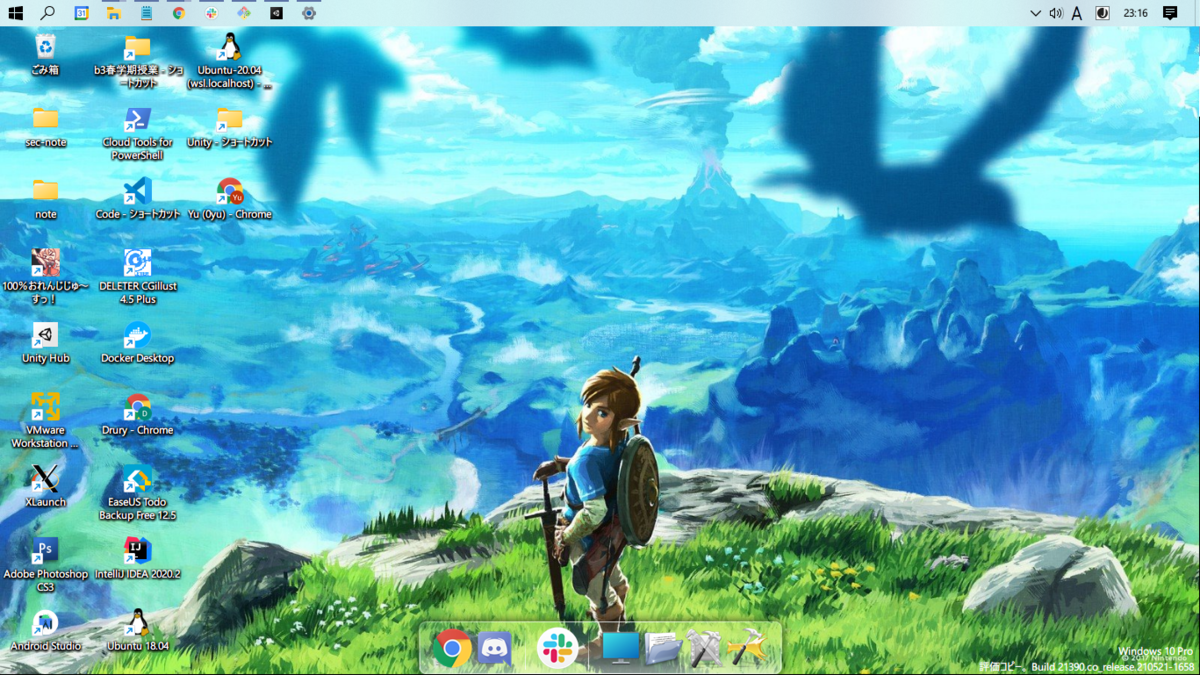Select the Unity - ショートカット folder
Viewport: 1200px width, 675px height.
(230, 126)
